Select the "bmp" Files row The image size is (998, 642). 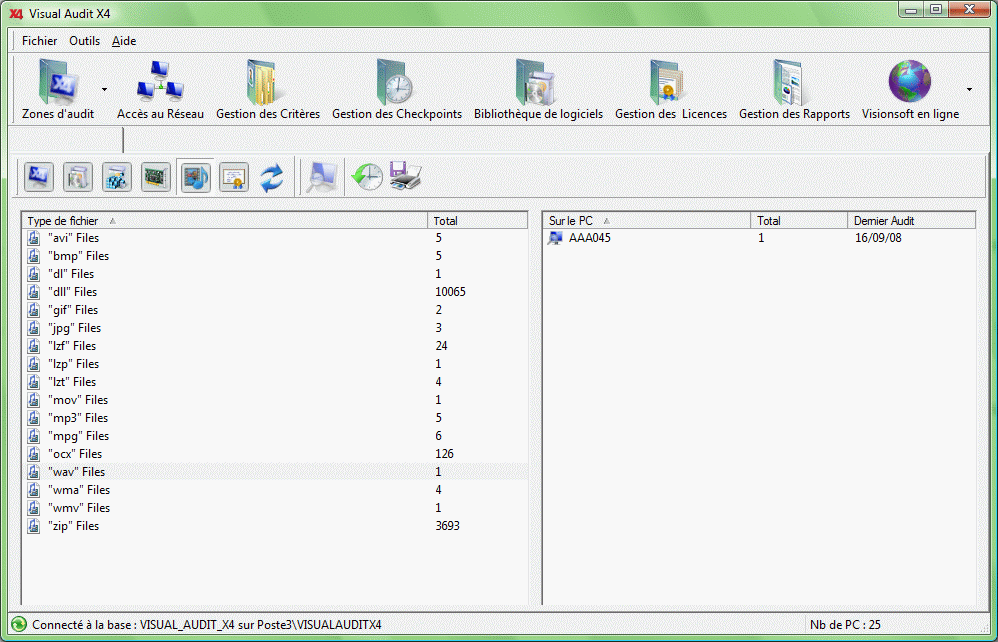coord(275,256)
